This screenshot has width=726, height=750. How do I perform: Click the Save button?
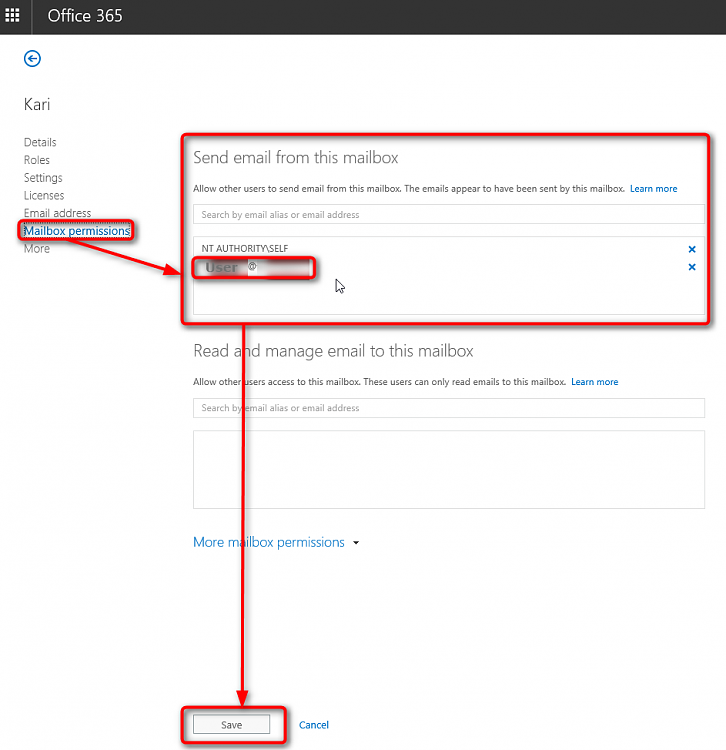click(231, 725)
